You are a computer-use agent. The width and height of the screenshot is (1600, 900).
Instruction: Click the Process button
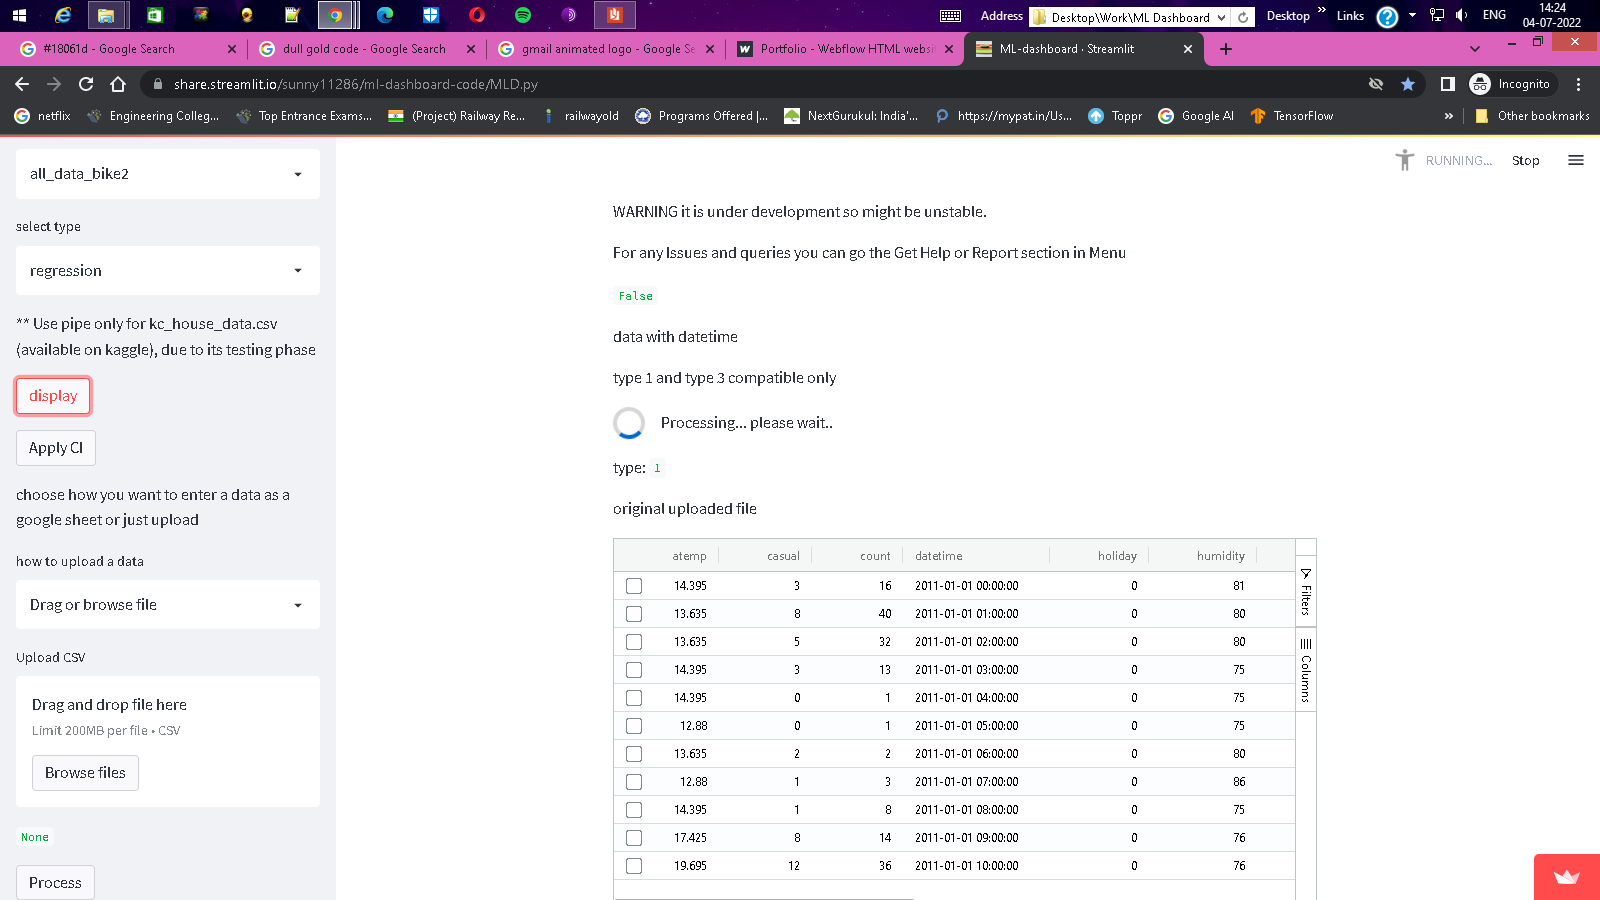click(x=55, y=883)
